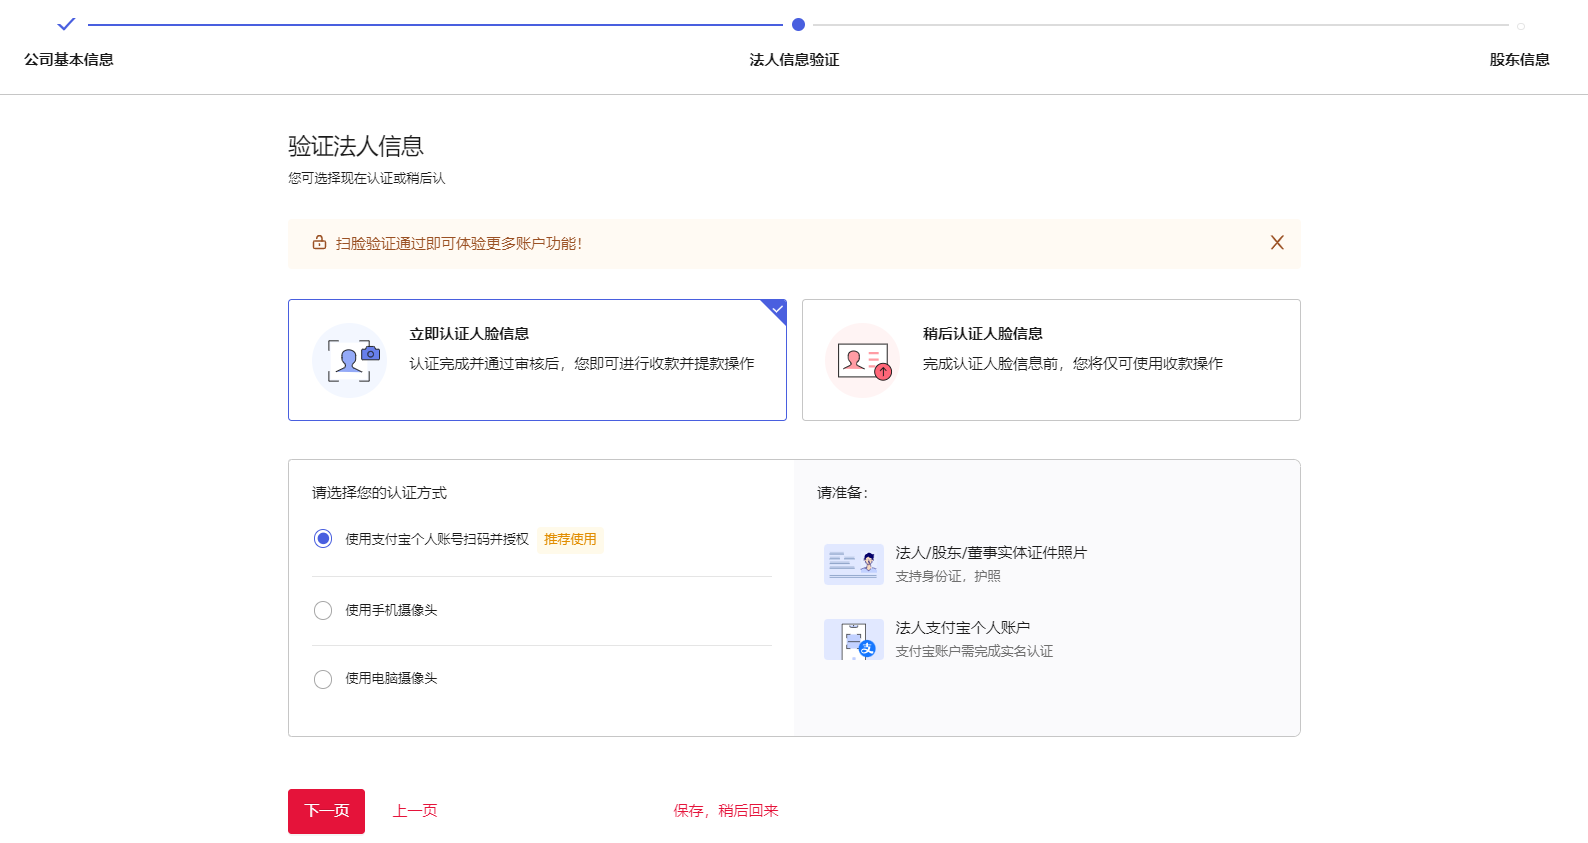Viewport: 1588px width, 843px height.
Task: Go to 公司基本信息 step
Action: [69, 60]
